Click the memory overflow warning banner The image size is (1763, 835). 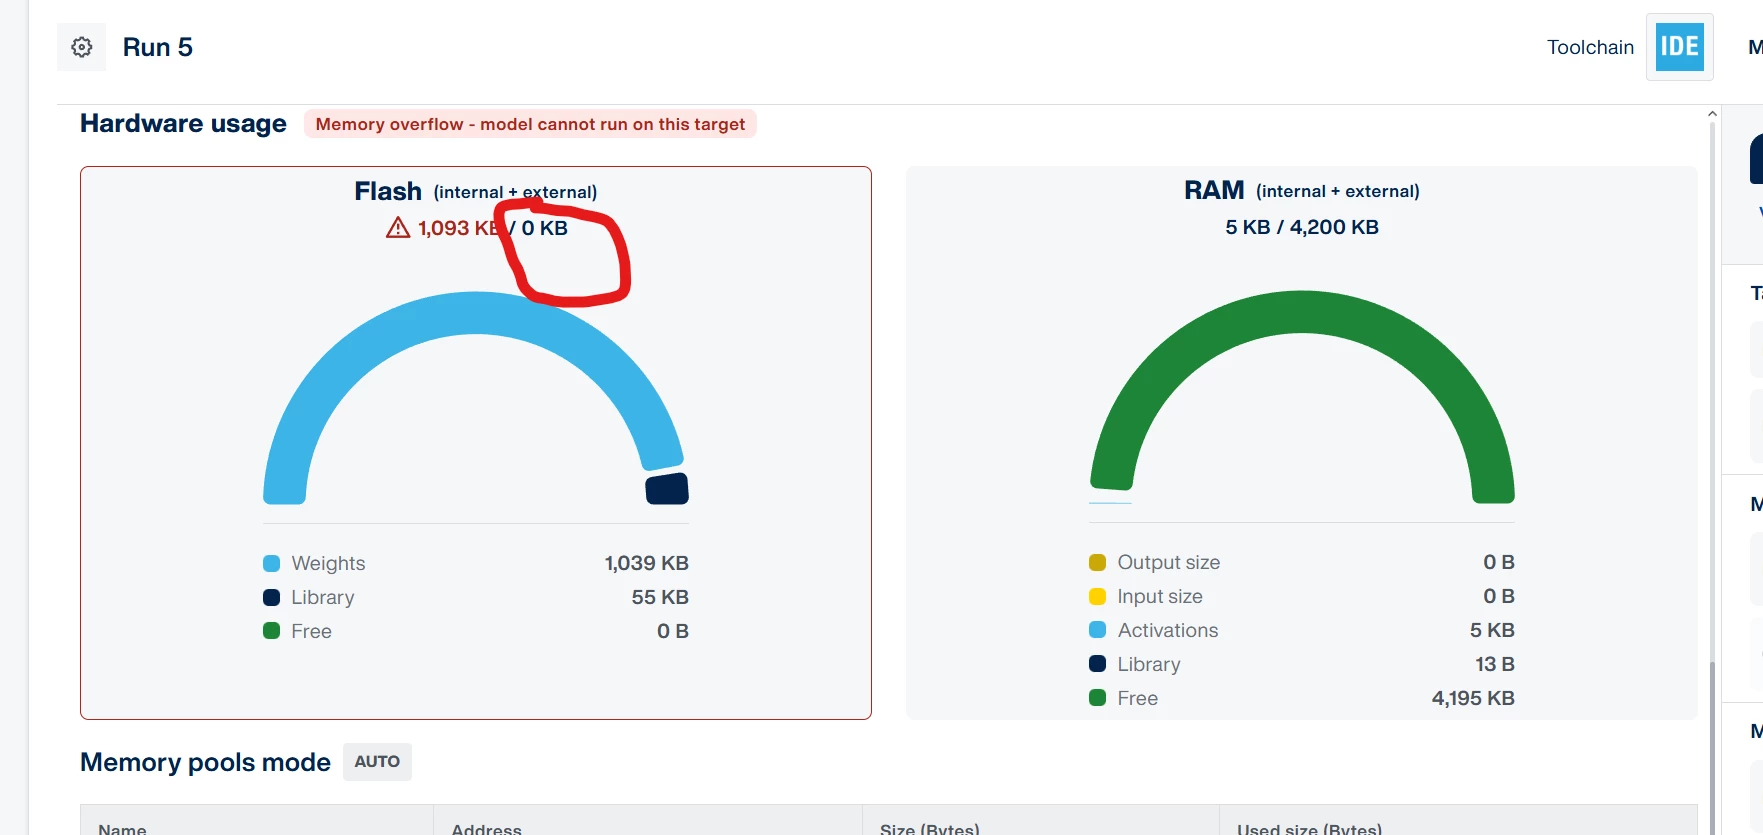click(530, 124)
